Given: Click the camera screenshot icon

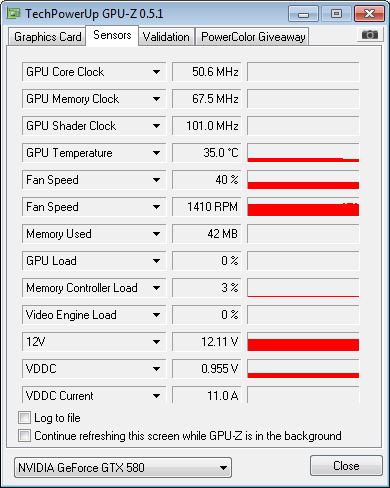Looking at the screenshot, I should coord(370,34).
